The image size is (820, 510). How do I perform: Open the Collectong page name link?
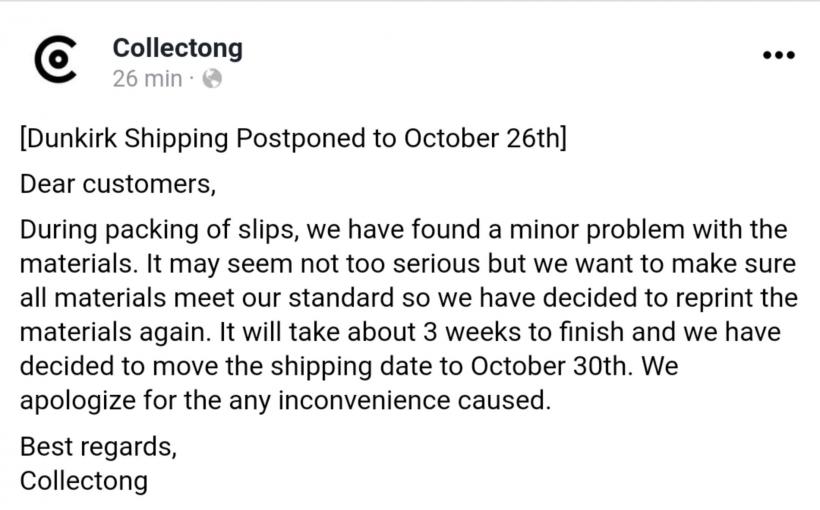(x=177, y=47)
